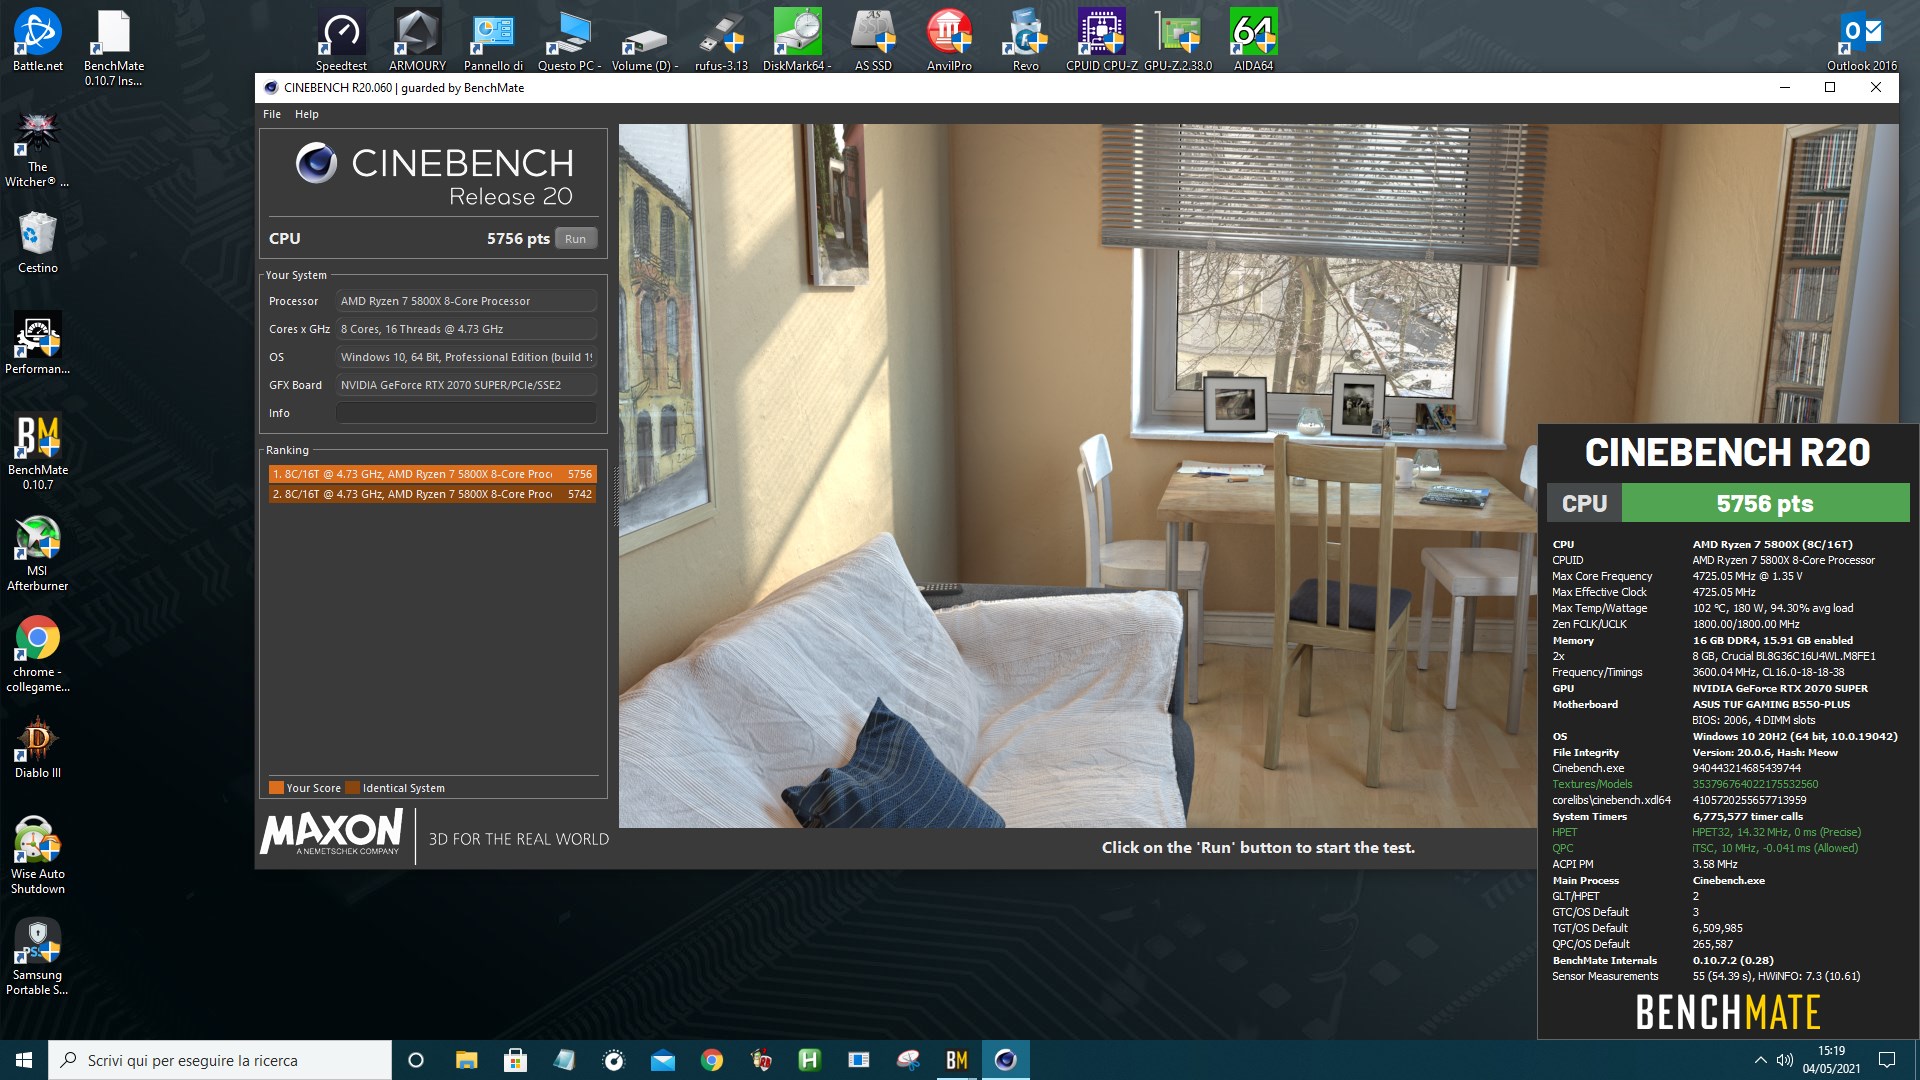This screenshot has width=1920, height=1080.
Task: Open the Windows Start menu
Action: (24, 1060)
